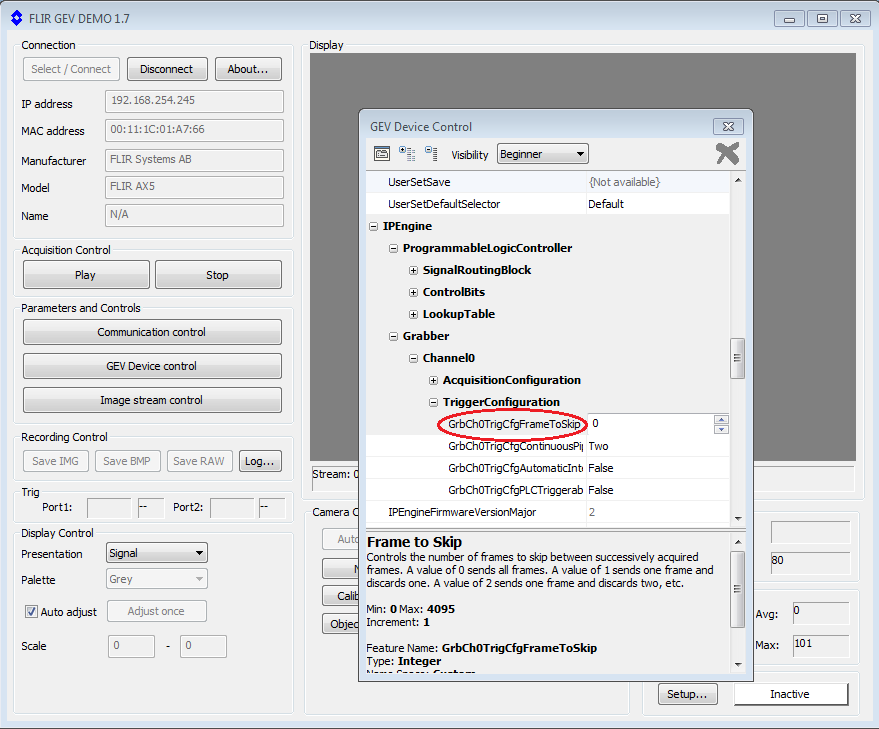Click the property tree scroll up arrow
The height and width of the screenshot is (729, 879).
[738, 180]
